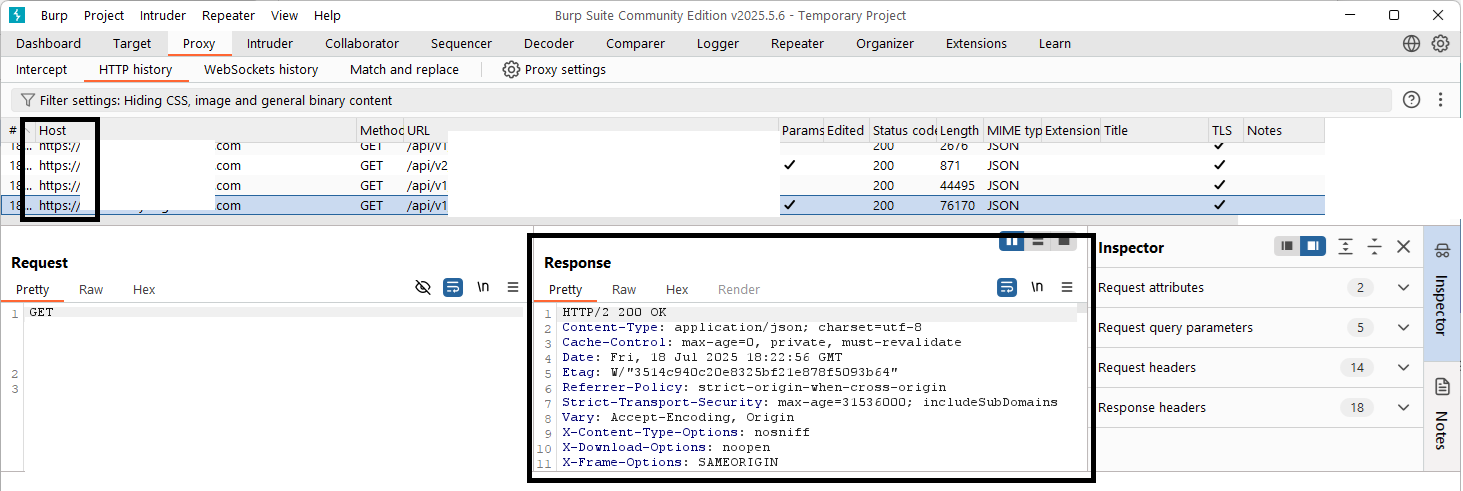This screenshot has width=1463, height=491.
Task: Toggle word wrap in Response panel
Action: (x=1007, y=287)
